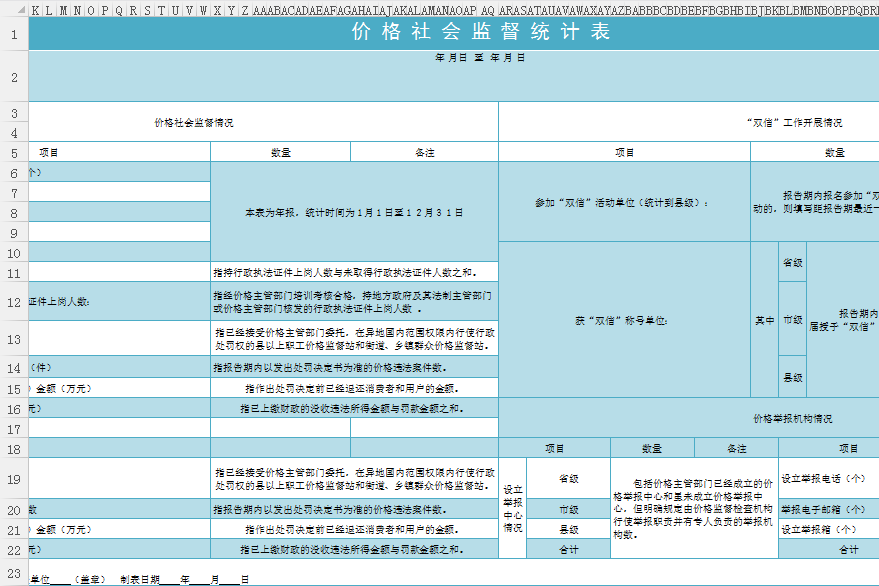Select the 参加“双信”活动单位 cell
879x586 pixels.
[x=624, y=202]
